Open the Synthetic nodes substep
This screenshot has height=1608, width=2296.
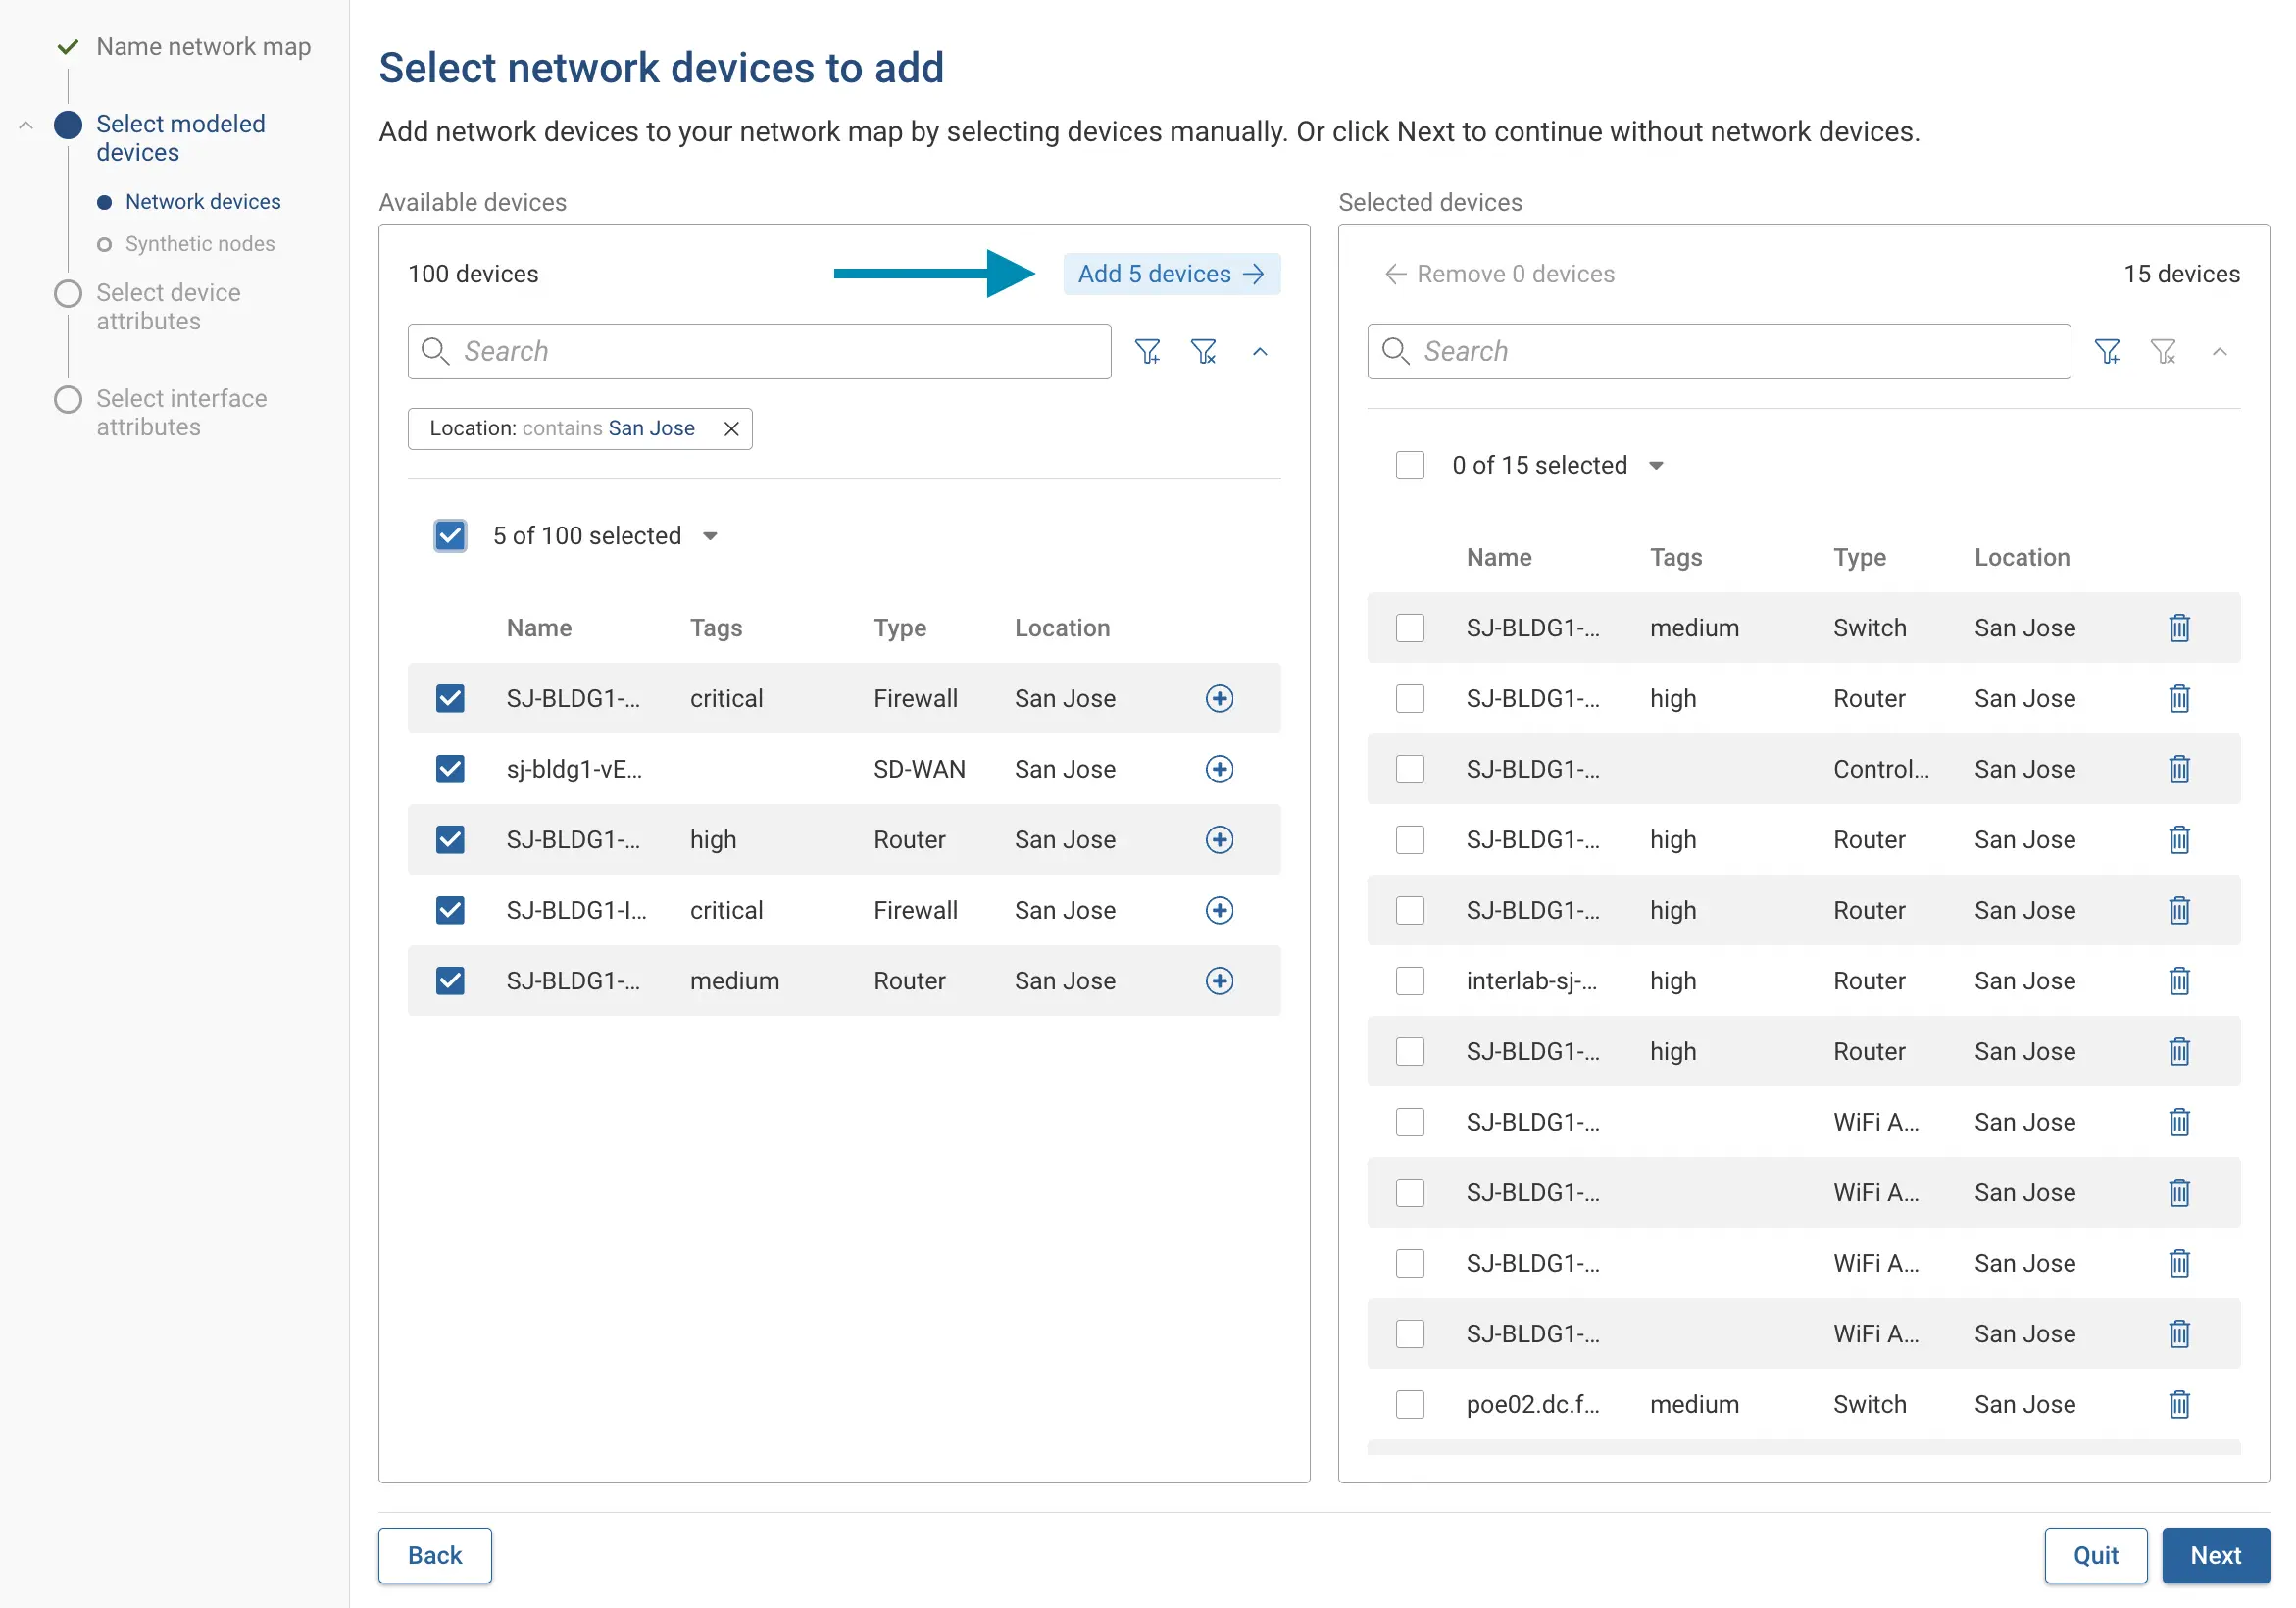tap(200, 244)
